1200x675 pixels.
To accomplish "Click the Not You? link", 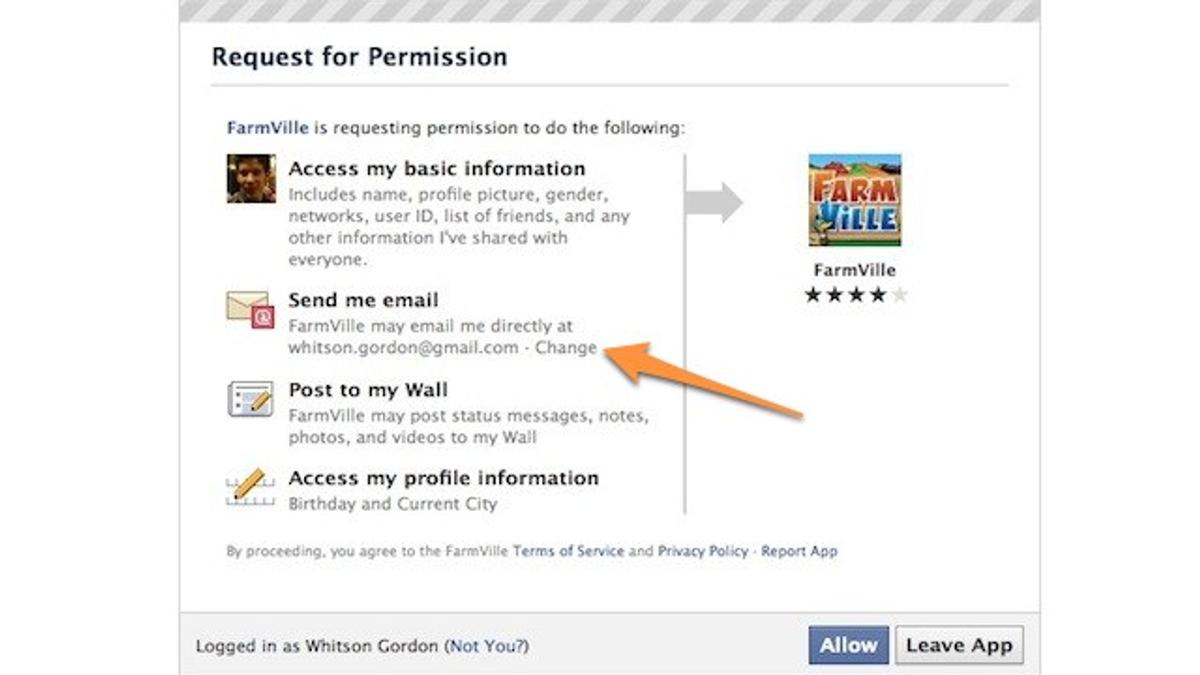I will 489,646.
